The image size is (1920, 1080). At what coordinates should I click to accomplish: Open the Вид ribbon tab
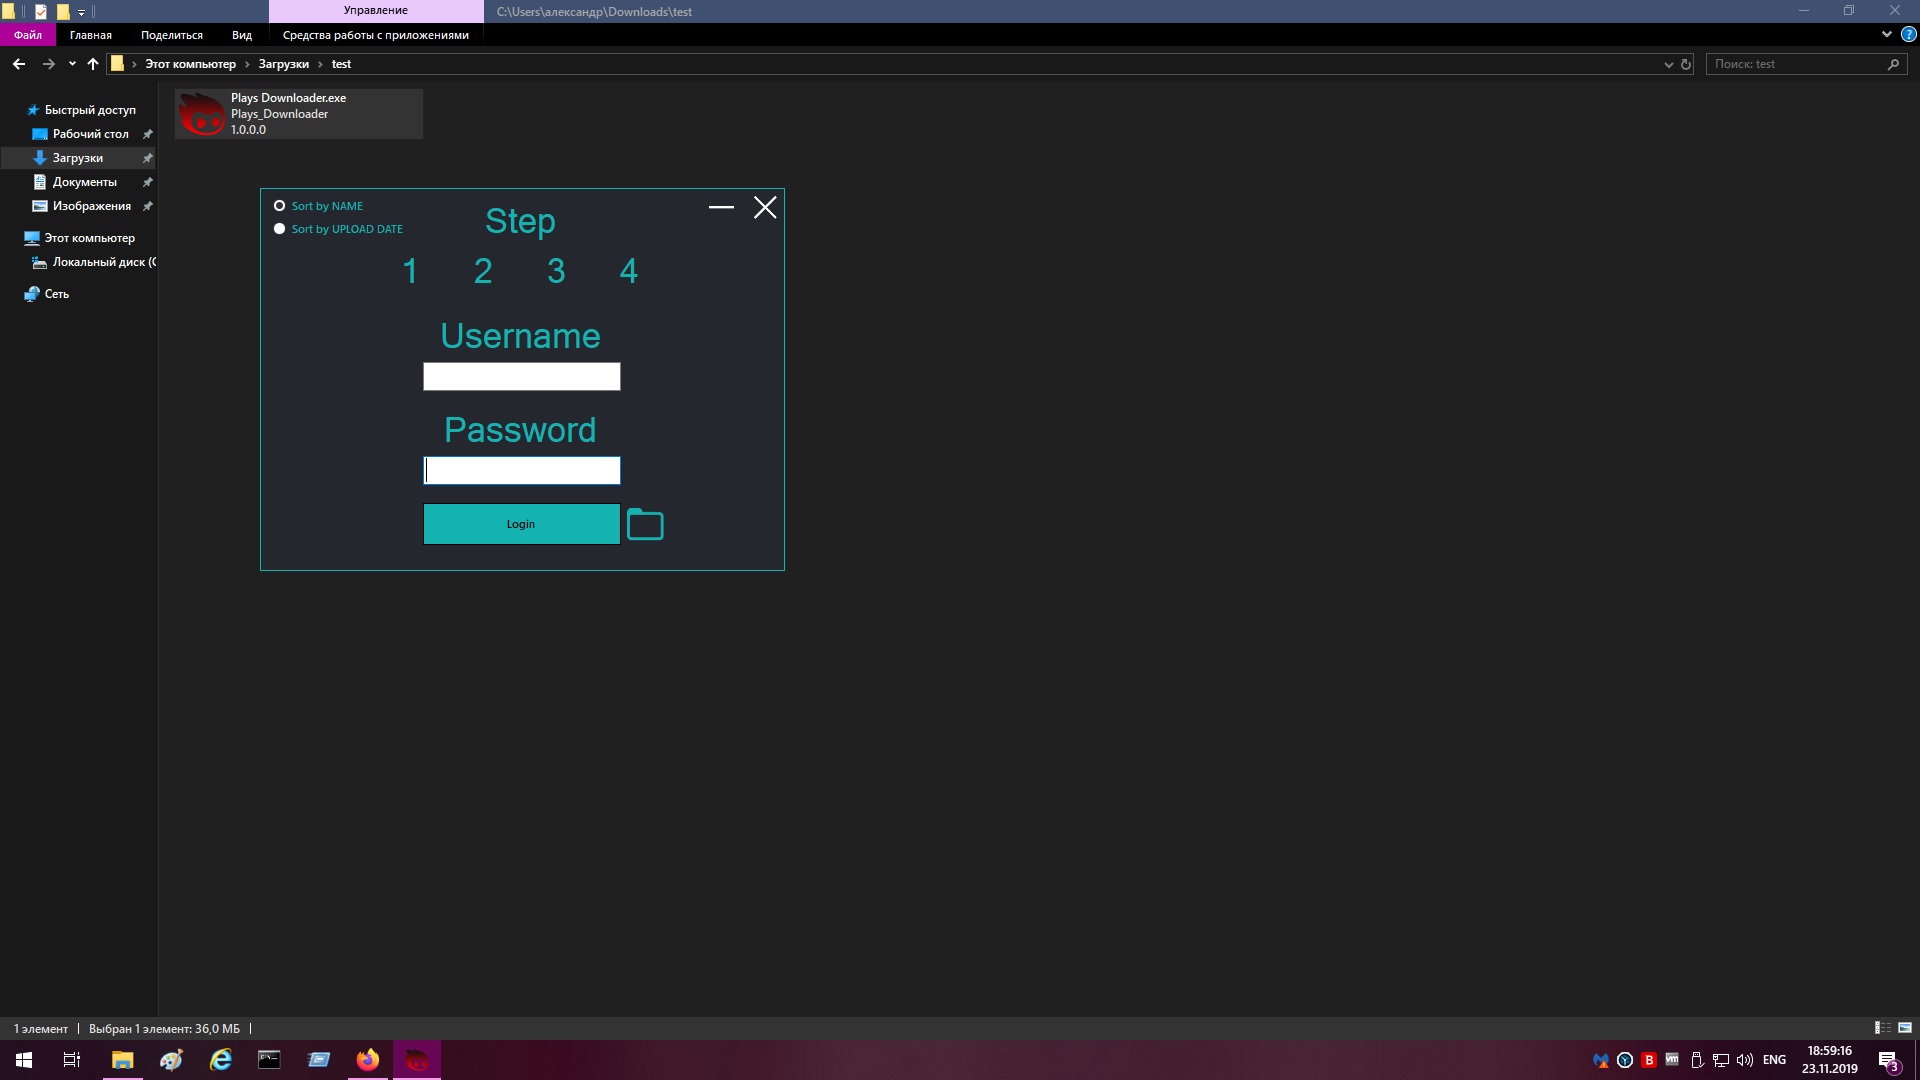tap(241, 35)
